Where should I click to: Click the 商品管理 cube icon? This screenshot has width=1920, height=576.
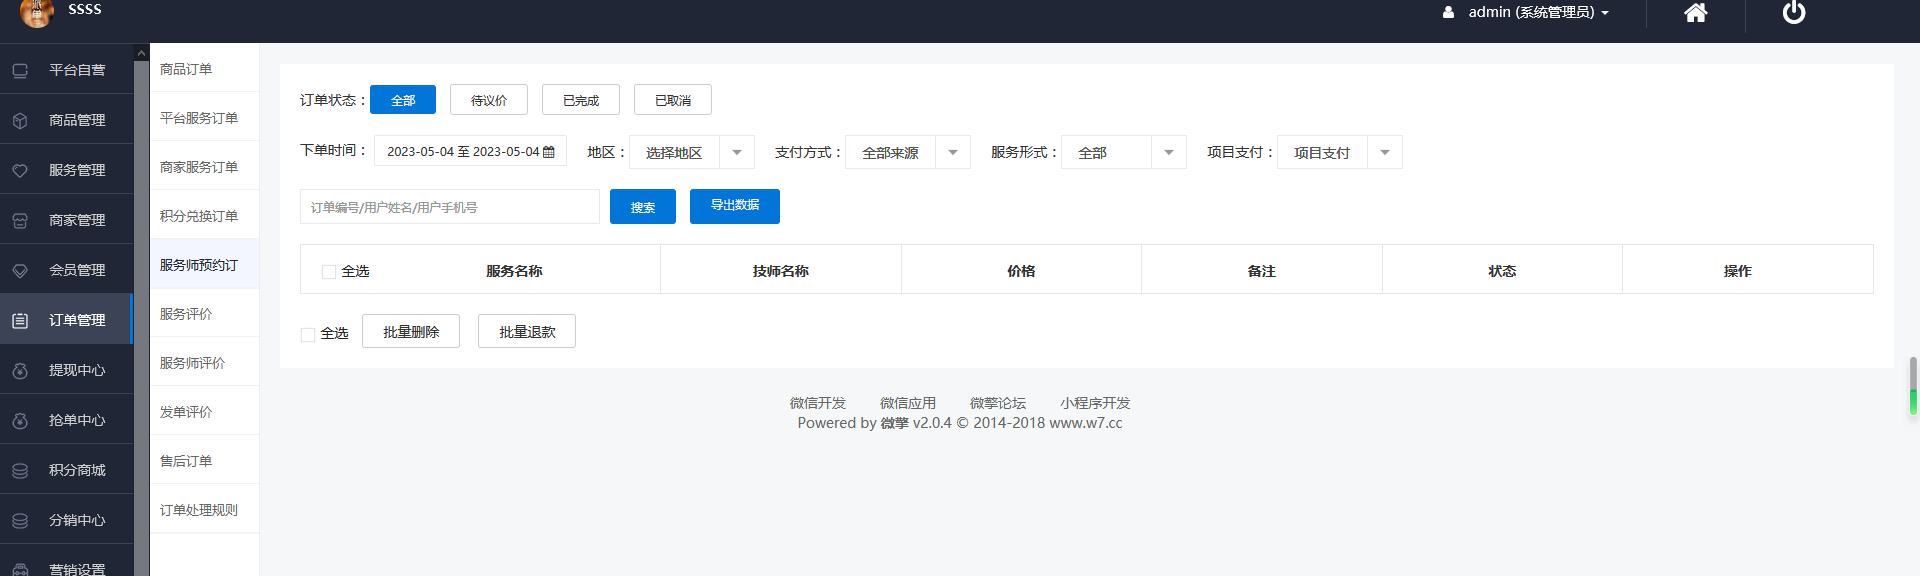pos(20,120)
